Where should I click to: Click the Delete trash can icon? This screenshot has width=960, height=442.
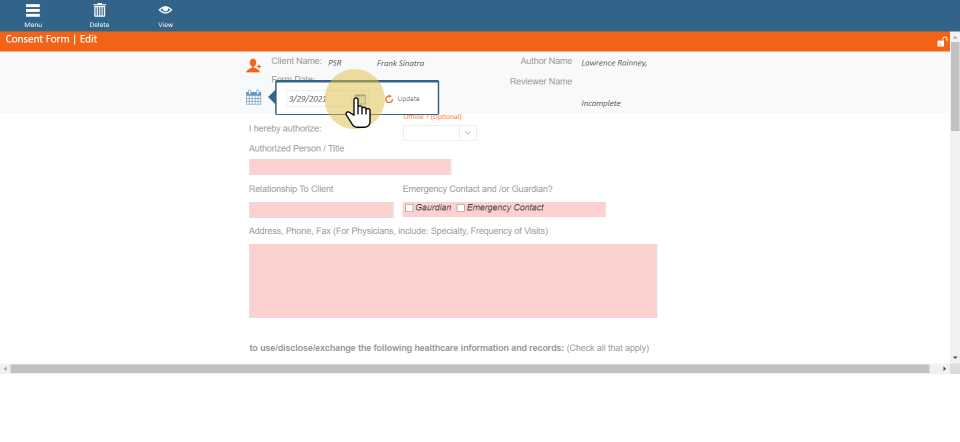(99, 11)
